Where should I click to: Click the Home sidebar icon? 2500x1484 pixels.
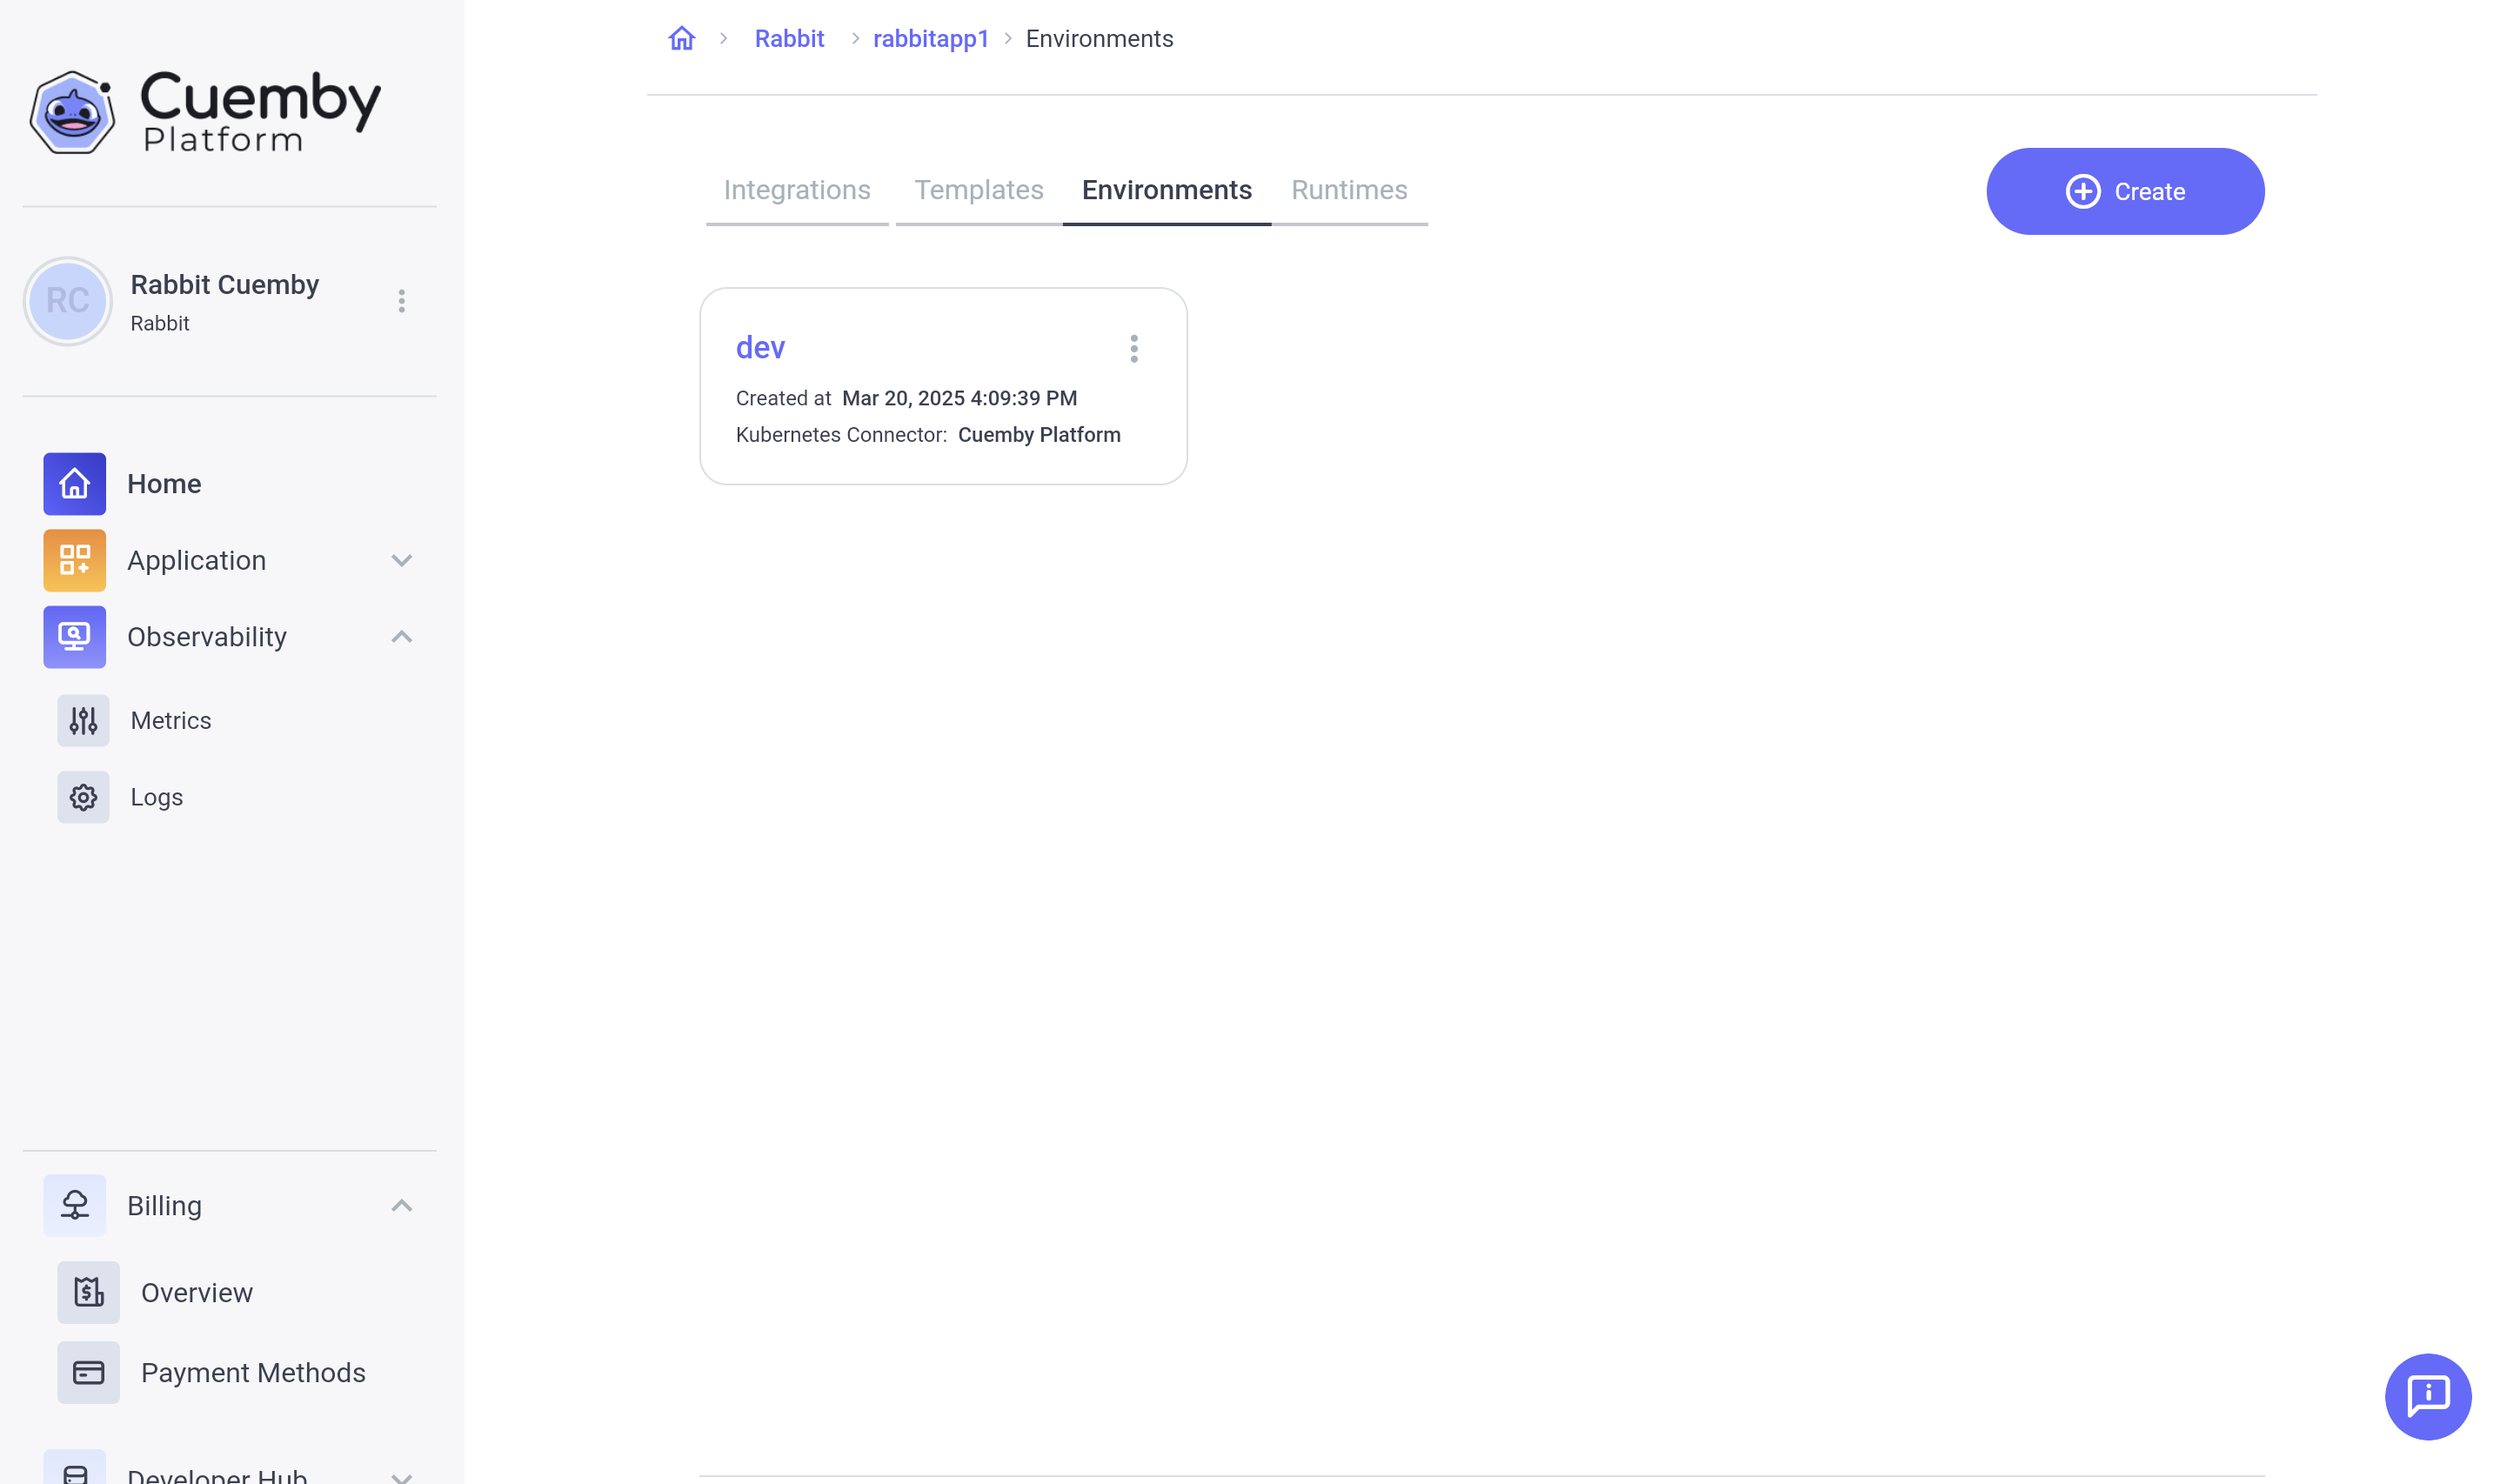pyautogui.click(x=74, y=484)
